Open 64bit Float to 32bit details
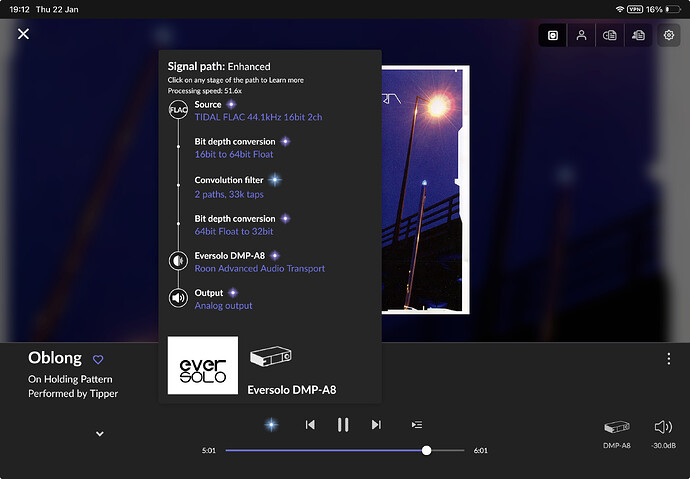690x479 pixels. pyautogui.click(x=234, y=231)
